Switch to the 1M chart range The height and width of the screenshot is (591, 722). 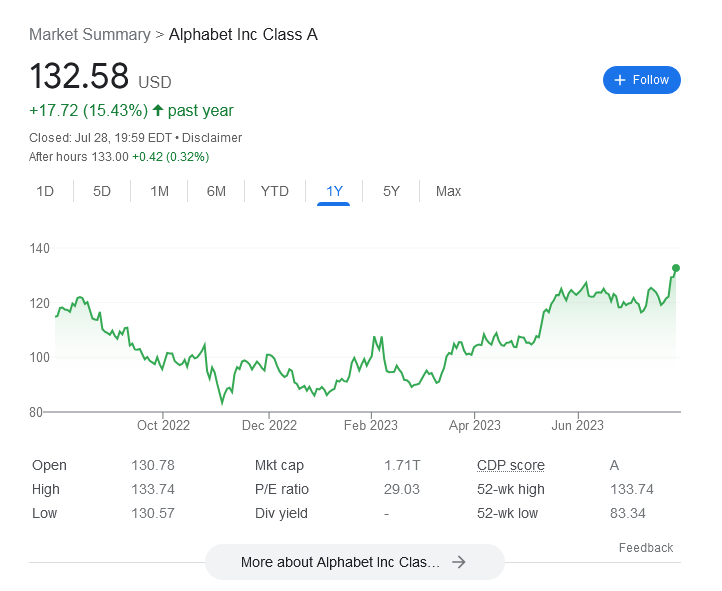(159, 191)
